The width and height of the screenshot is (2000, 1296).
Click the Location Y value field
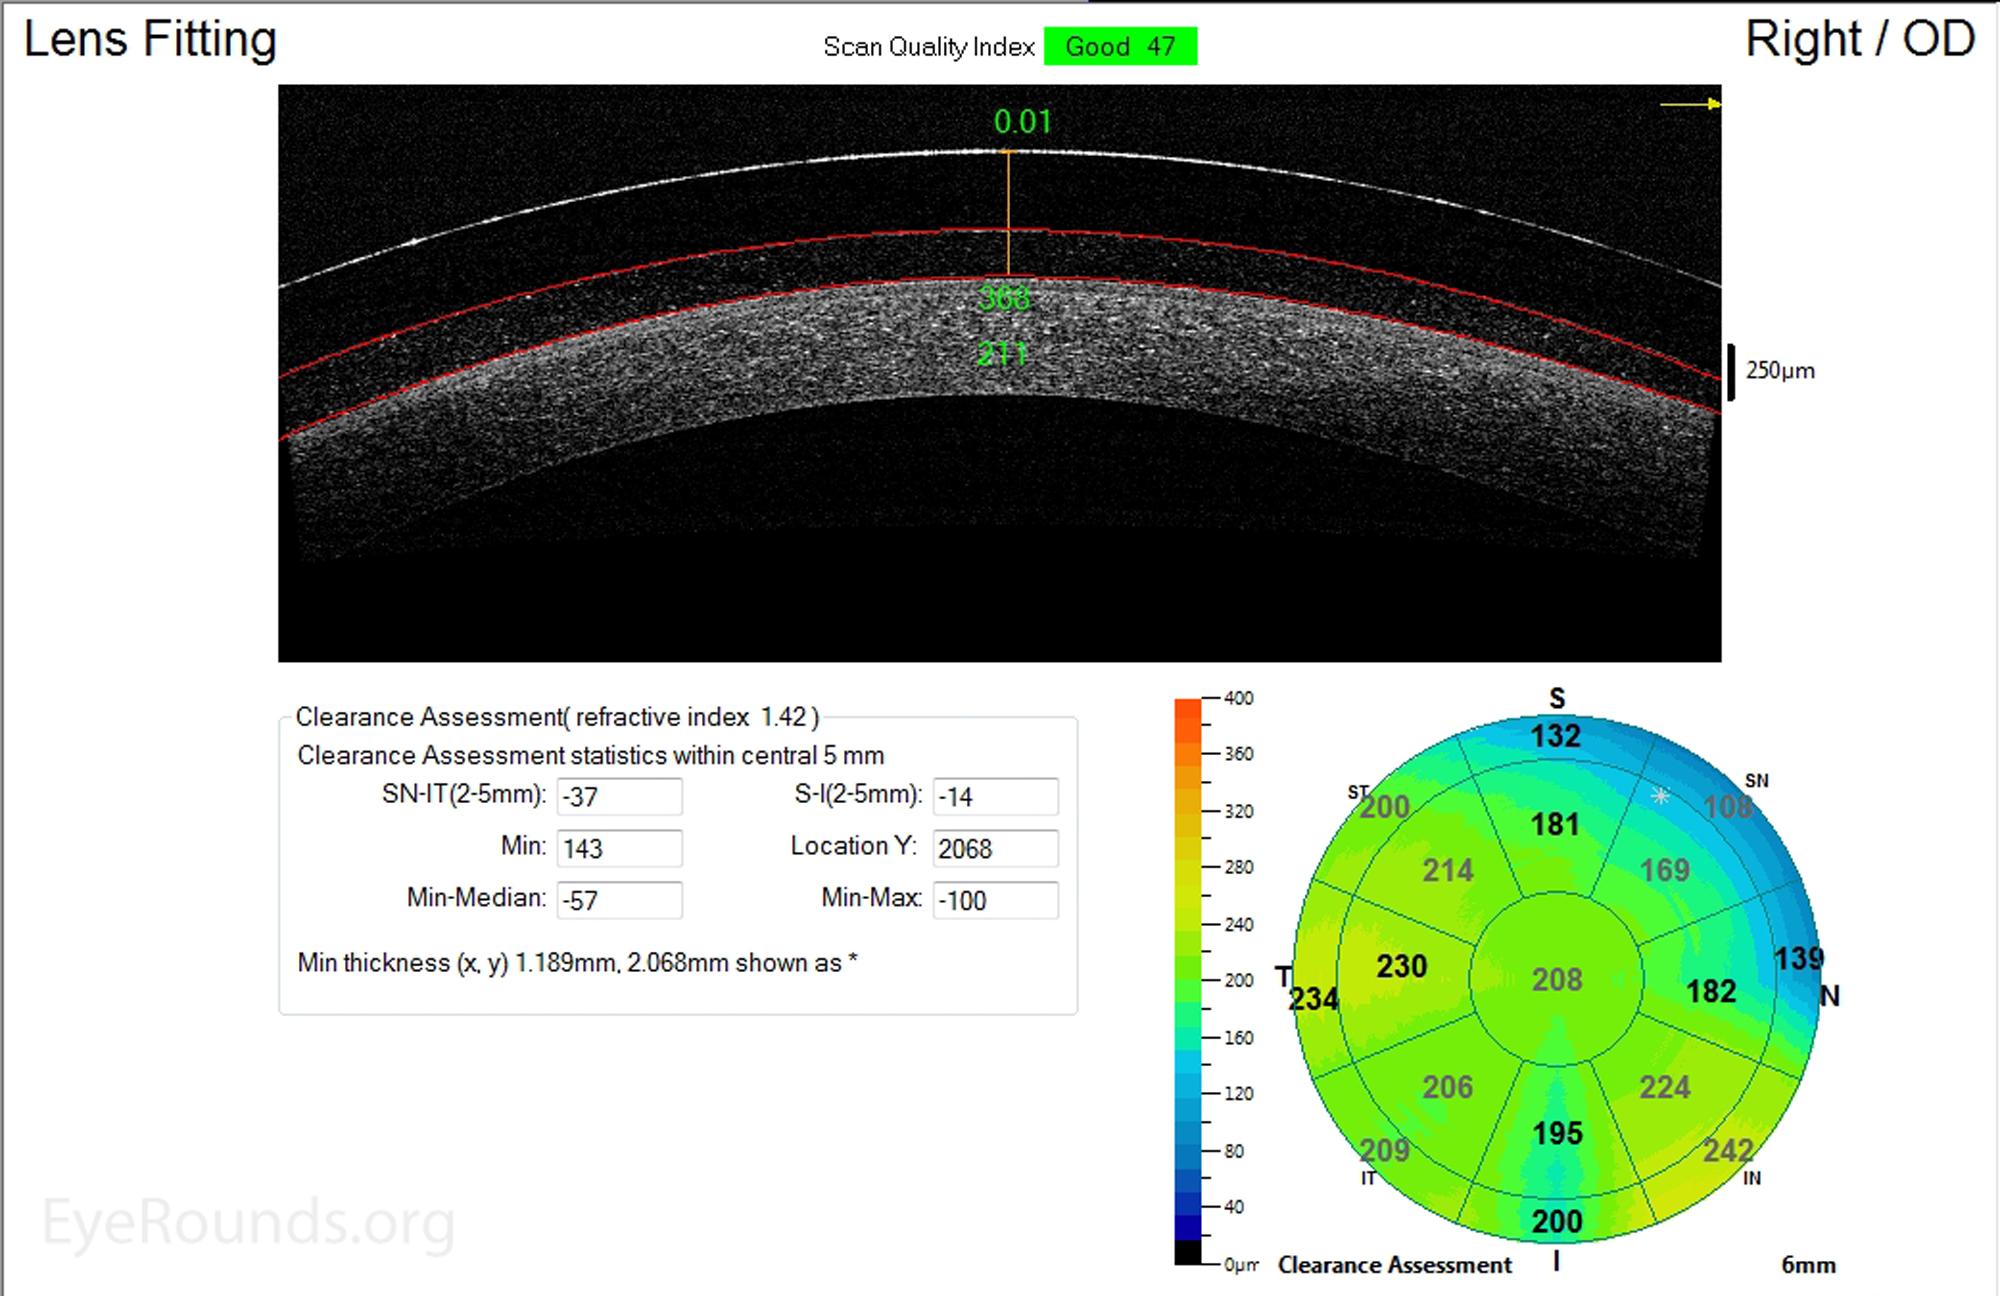[994, 848]
